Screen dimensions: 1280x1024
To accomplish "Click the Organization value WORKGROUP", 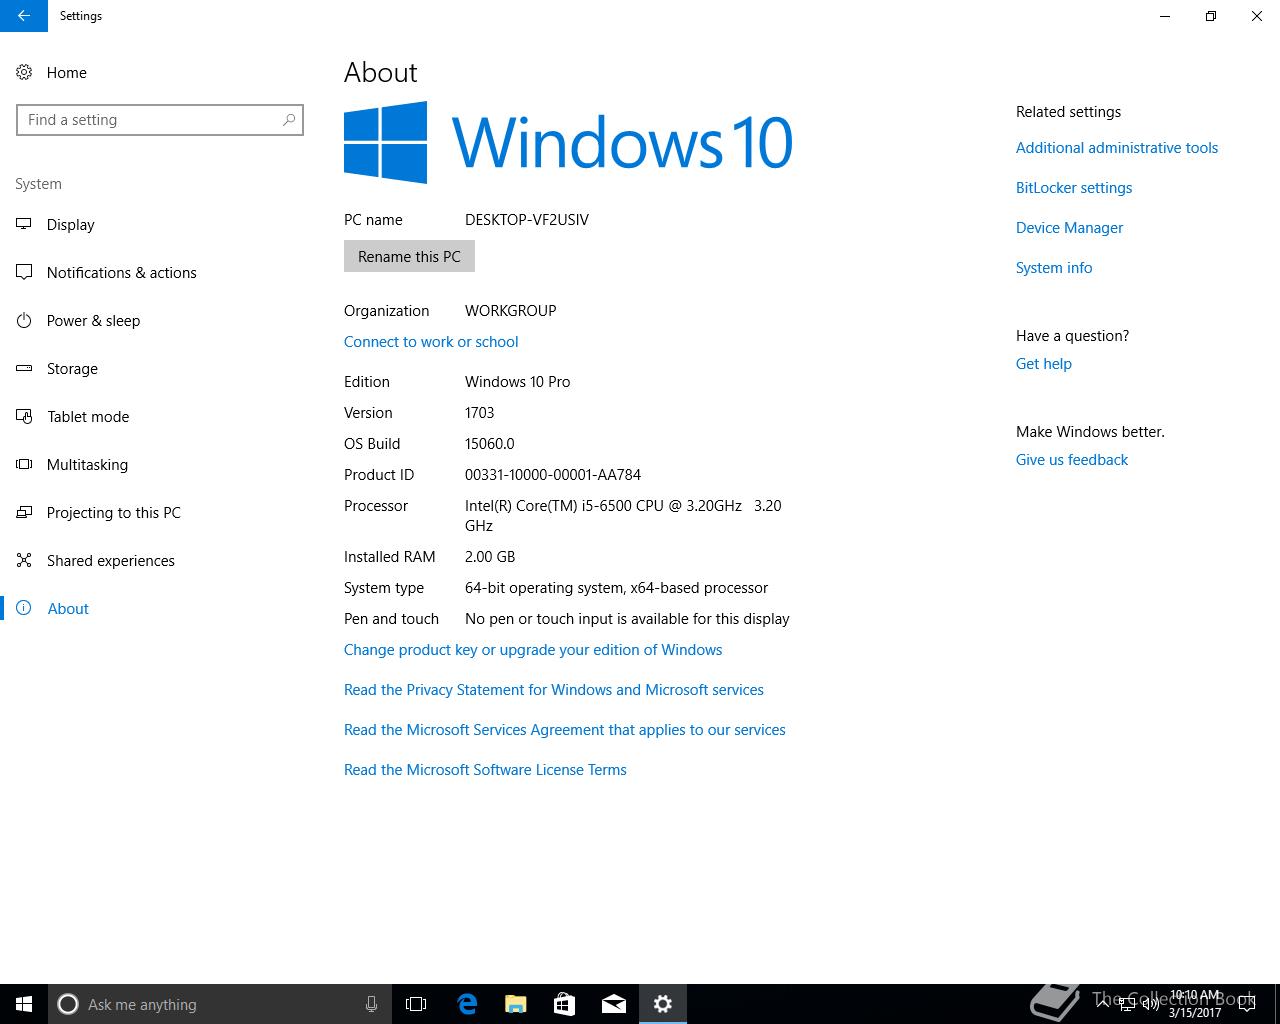I will pos(511,311).
